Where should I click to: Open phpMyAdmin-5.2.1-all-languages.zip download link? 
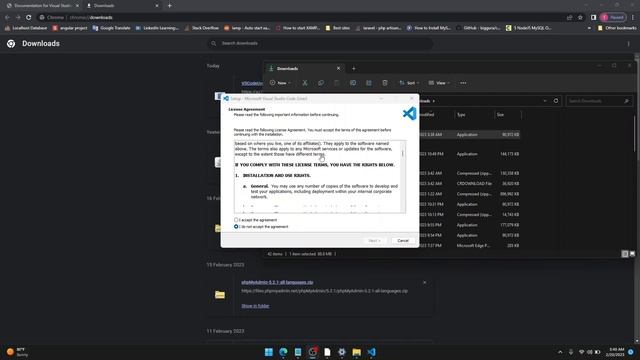pos(277,282)
